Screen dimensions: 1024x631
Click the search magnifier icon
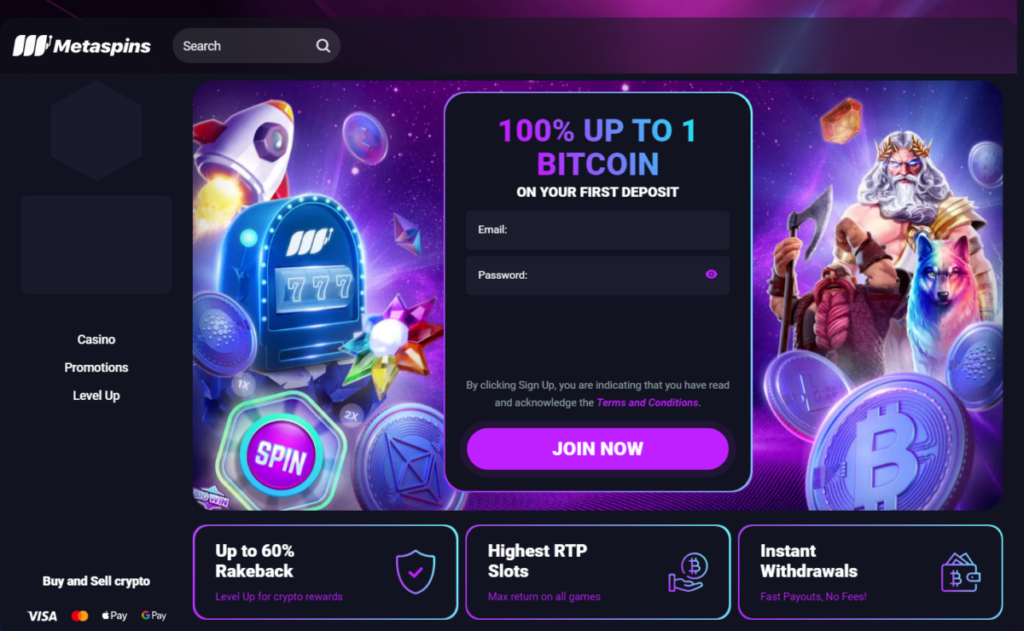pyautogui.click(x=323, y=46)
